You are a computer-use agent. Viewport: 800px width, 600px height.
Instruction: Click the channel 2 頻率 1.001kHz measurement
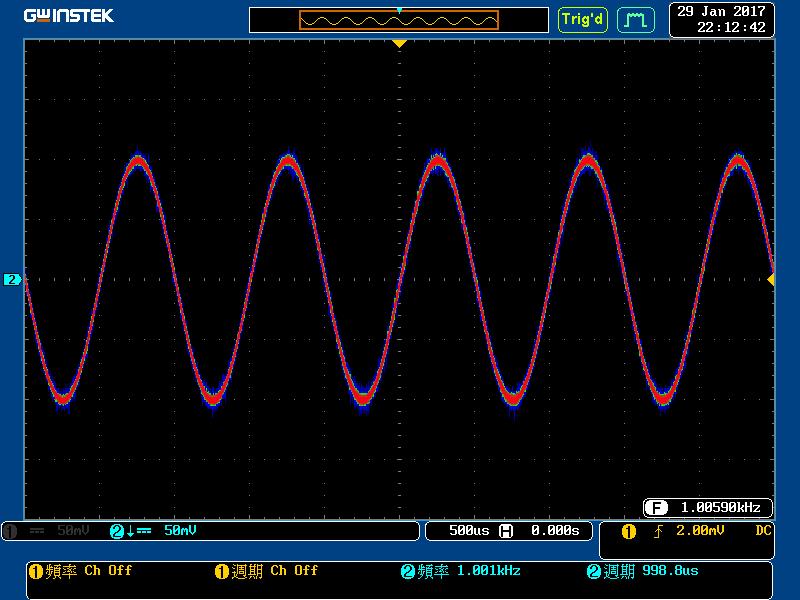[x=461, y=571]
